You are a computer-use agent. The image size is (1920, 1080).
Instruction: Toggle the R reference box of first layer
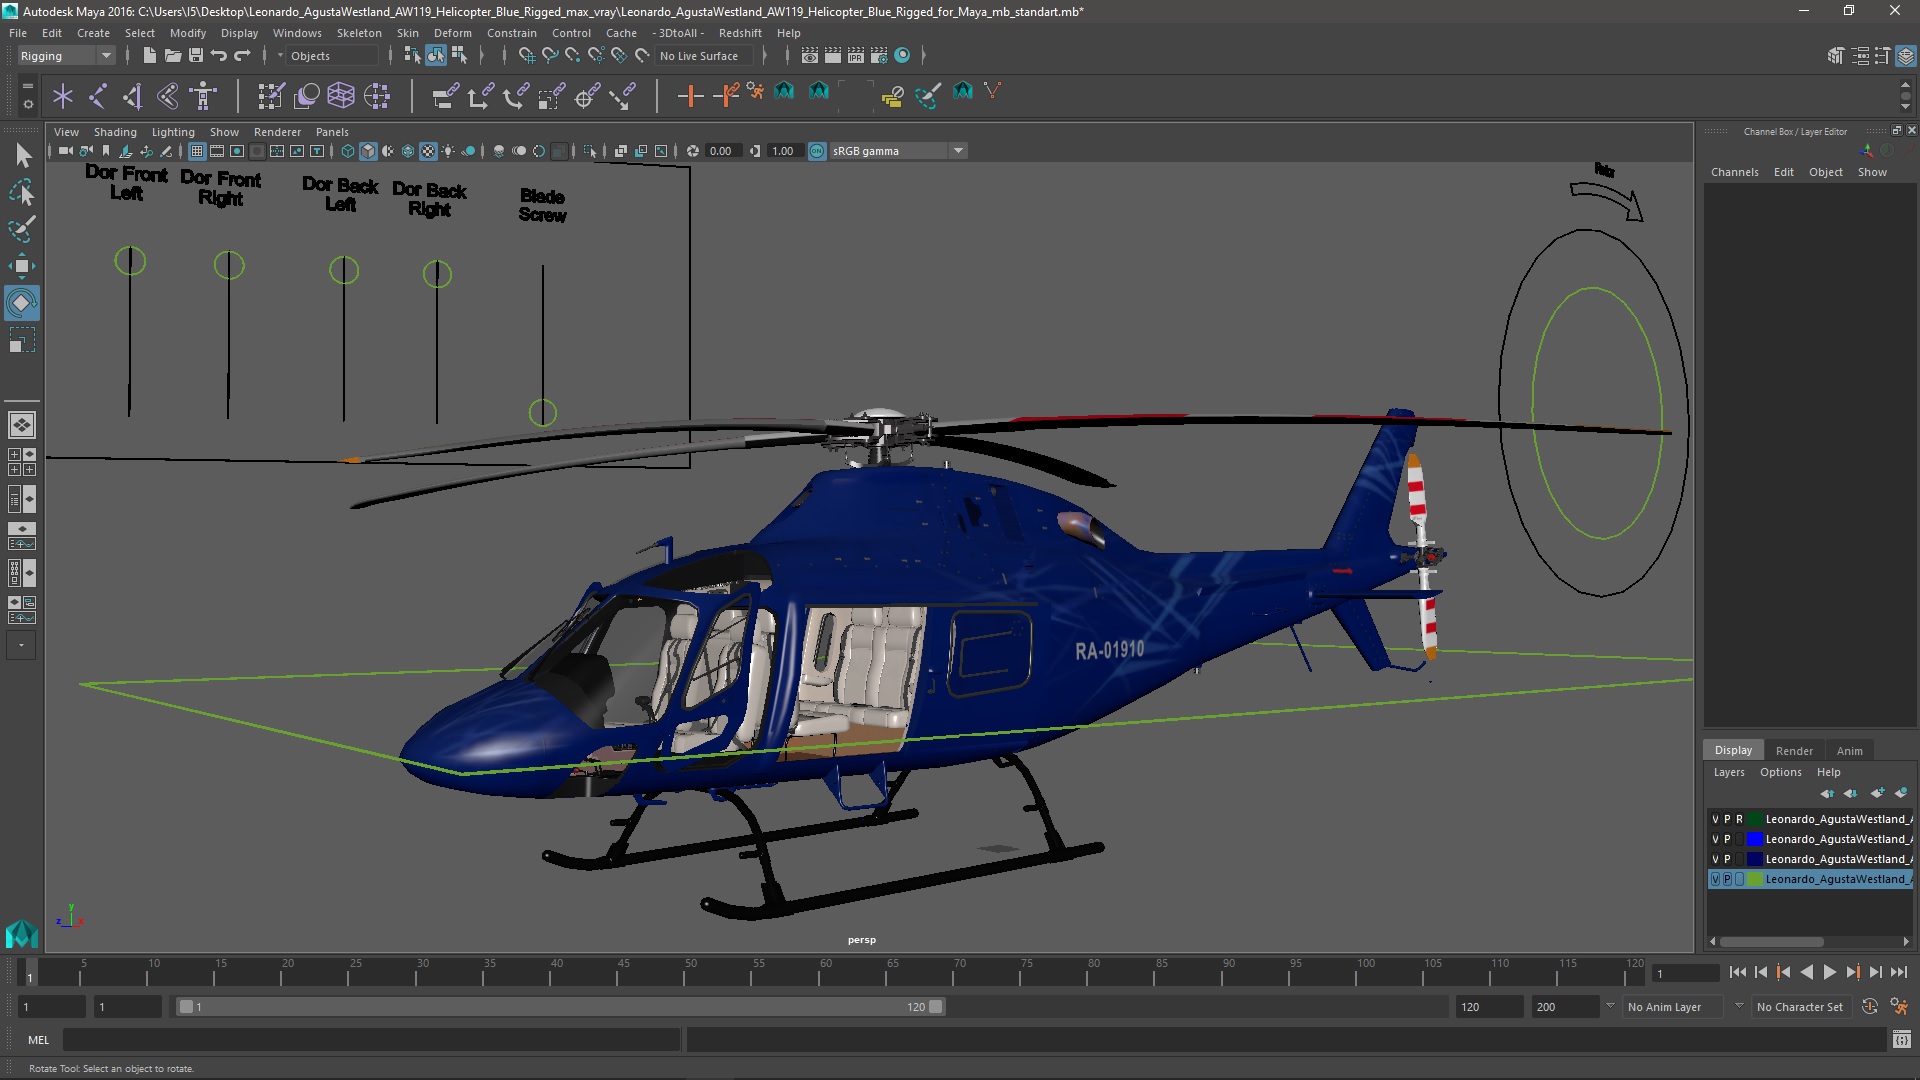click(x=1739, y=819)
